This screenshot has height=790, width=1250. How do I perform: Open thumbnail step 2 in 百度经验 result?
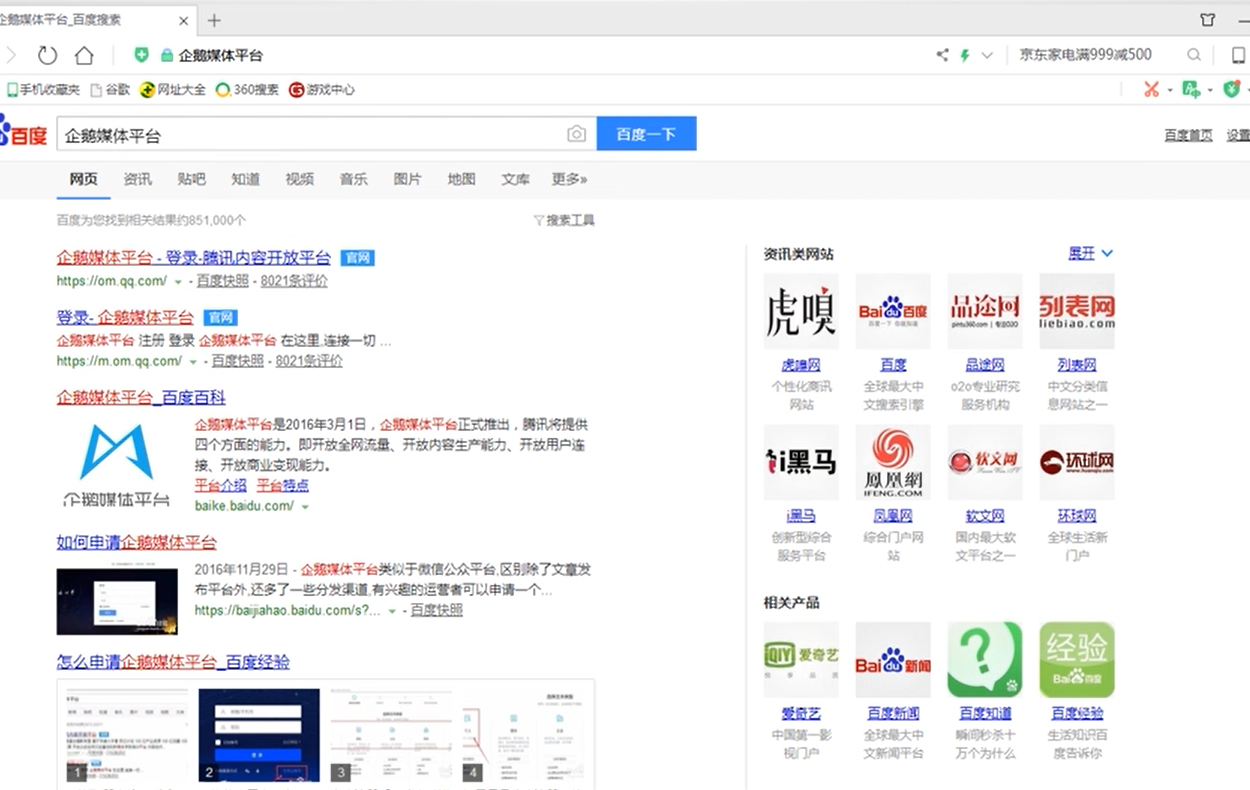[x=259, y=735]
